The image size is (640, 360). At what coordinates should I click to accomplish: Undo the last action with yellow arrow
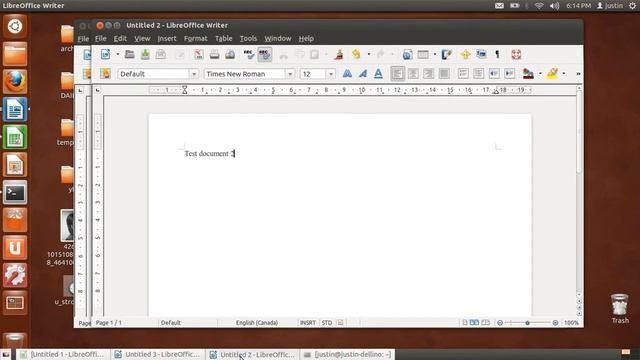[356, 54]
